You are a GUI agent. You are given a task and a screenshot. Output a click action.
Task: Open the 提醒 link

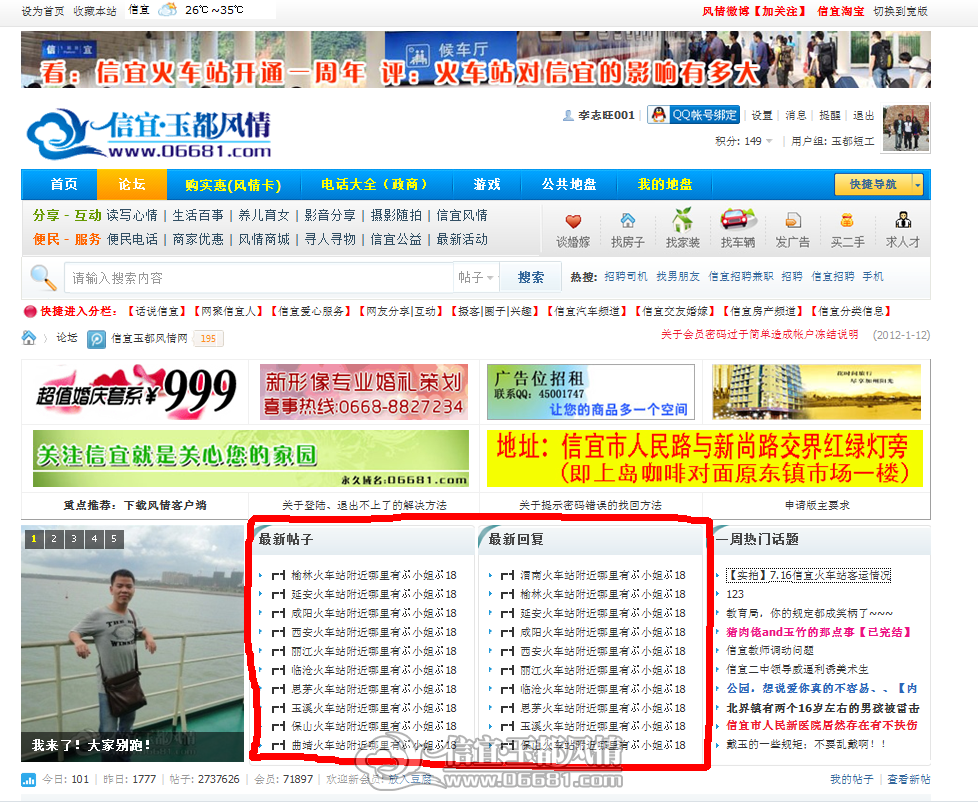830,115
